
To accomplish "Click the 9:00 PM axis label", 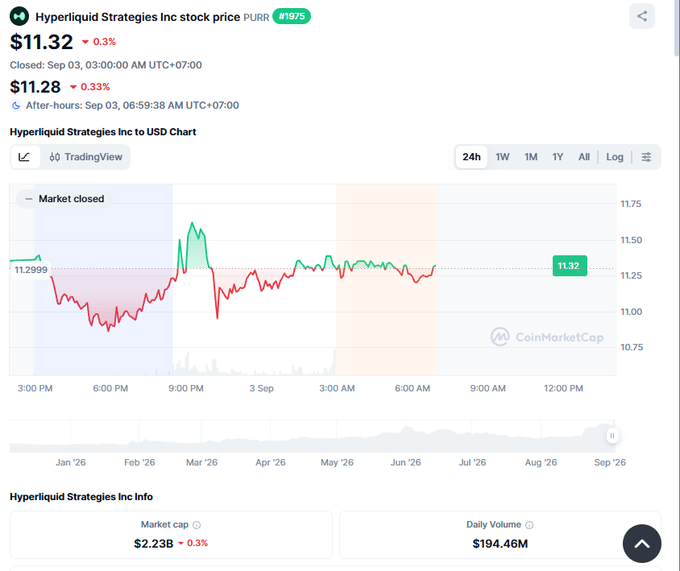I will click(186, 388).
